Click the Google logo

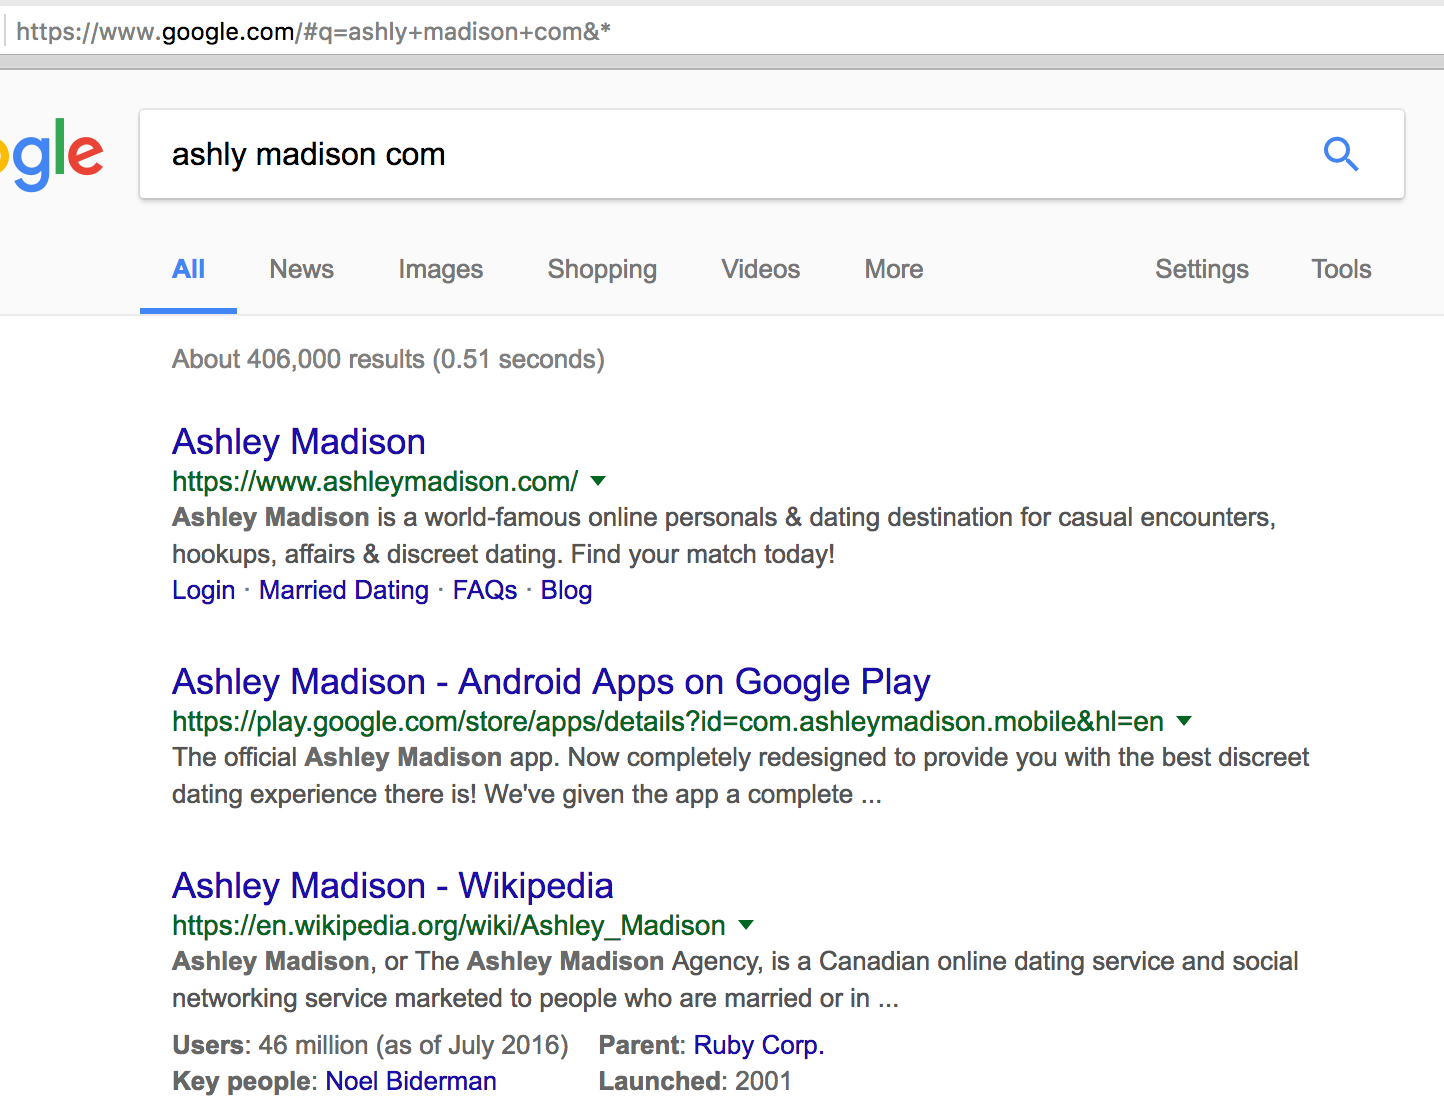pyautogui.click(x=51, y=155)
